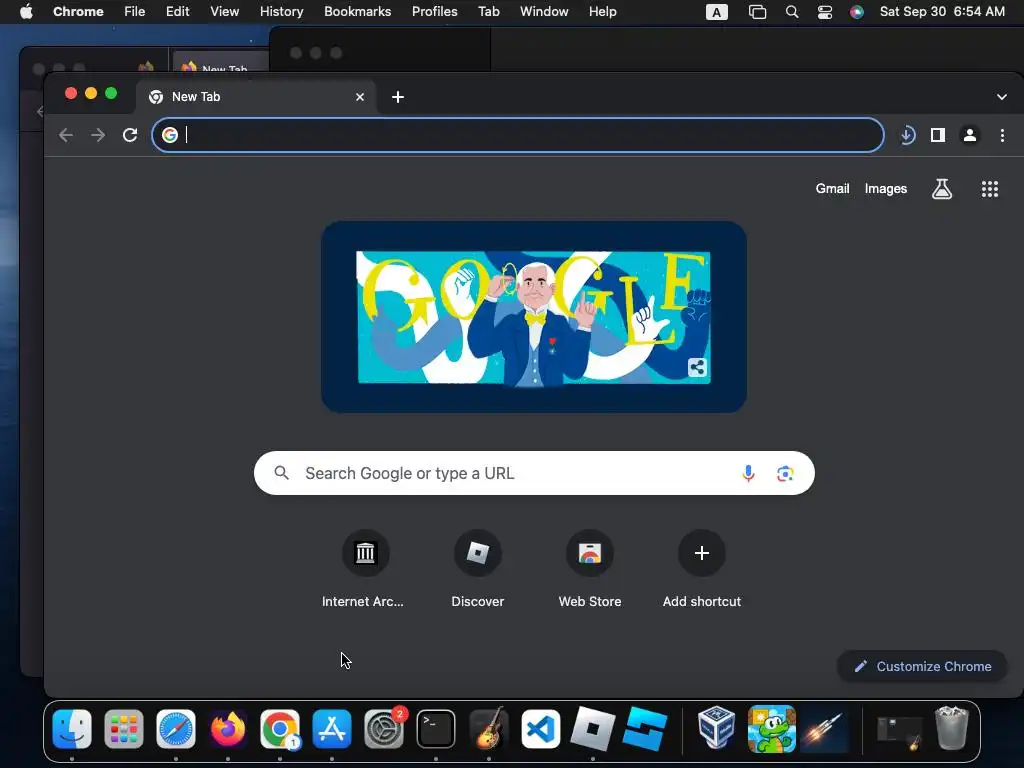Open the Chrome three-dot menu

[1002, 135]
